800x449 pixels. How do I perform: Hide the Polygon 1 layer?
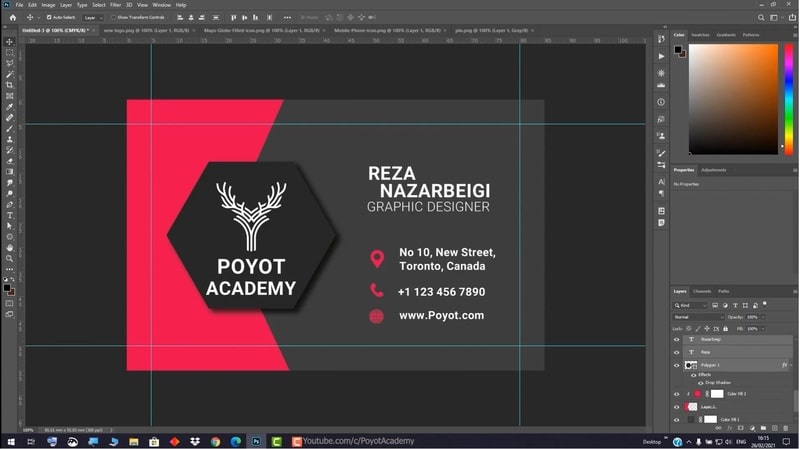[x=677, y=366]
